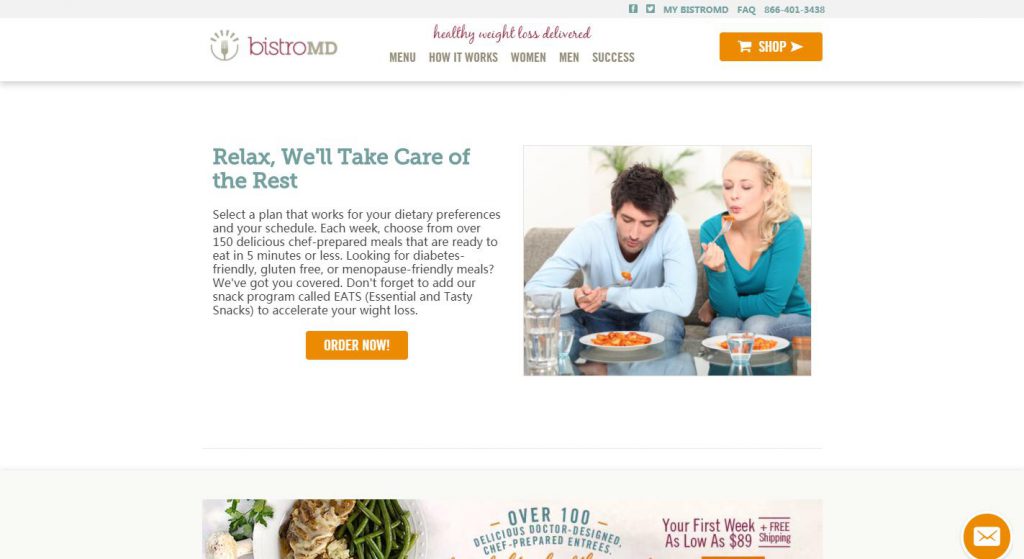Click the Over 100 entrees promo banner
The width and height of the screenshot is (1024, 559).
[513, 529]
